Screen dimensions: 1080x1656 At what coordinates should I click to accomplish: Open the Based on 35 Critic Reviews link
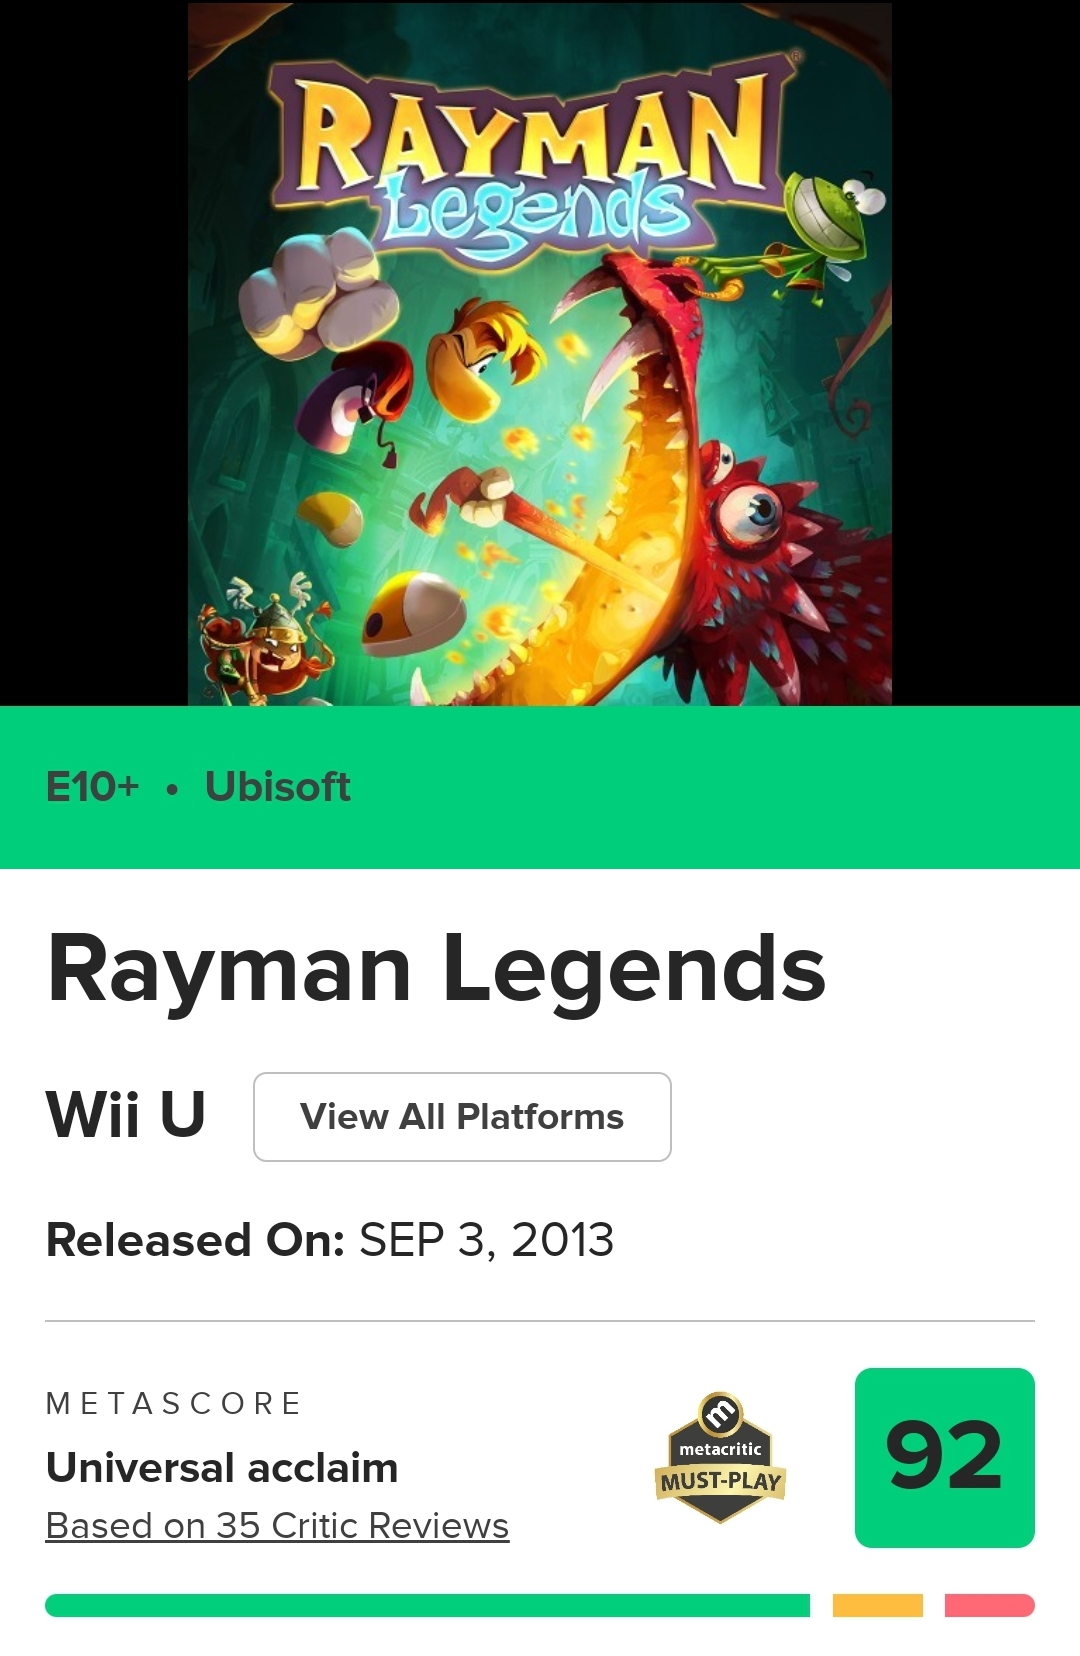[277, 1525]
